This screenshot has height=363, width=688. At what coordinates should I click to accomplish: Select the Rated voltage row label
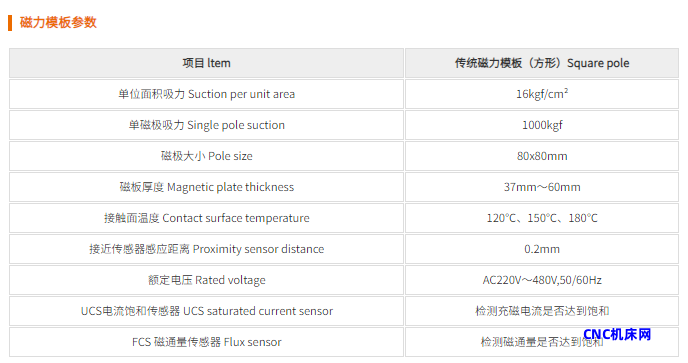point(206,280)
